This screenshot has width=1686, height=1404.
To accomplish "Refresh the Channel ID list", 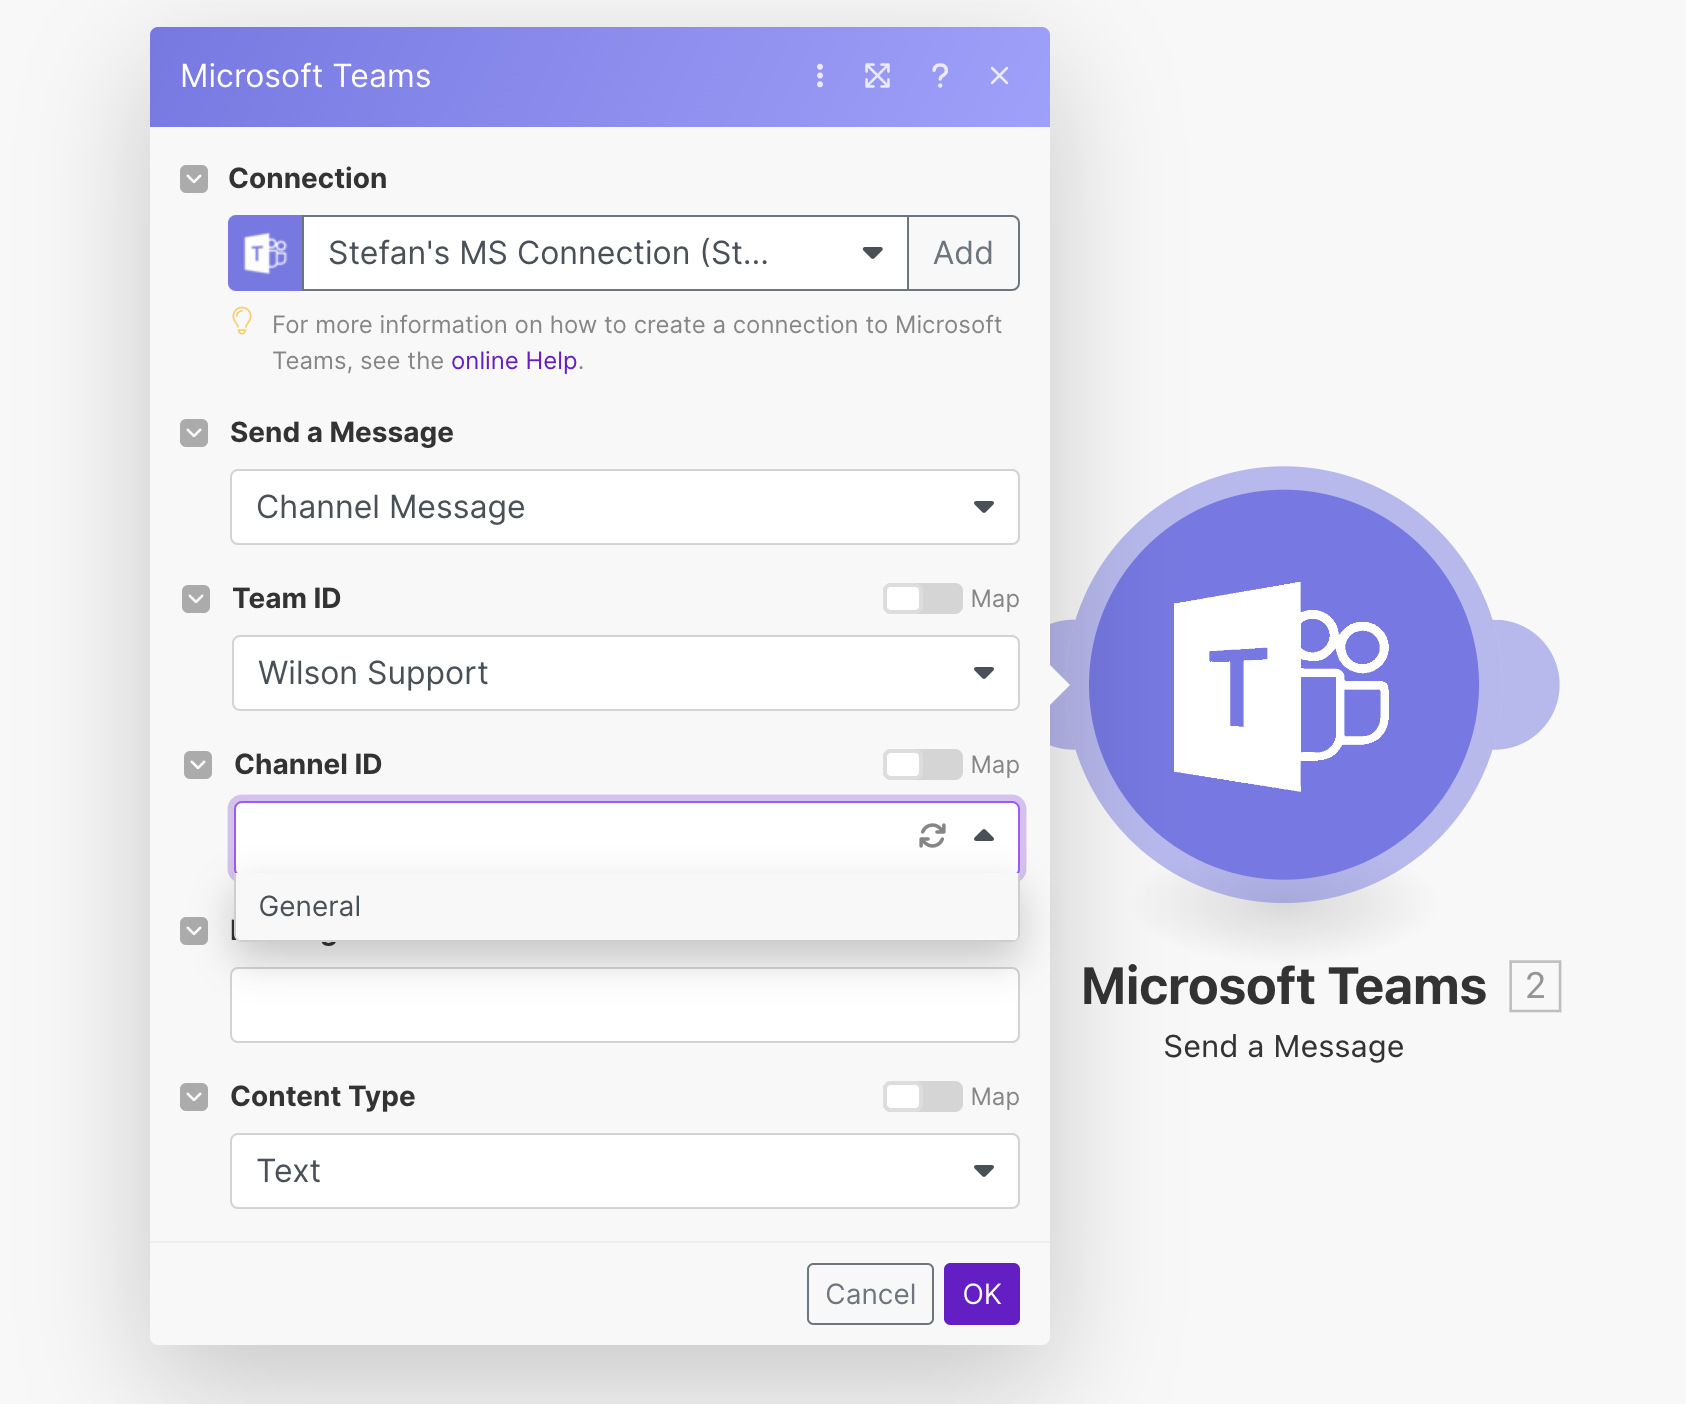I will (932, 836).
